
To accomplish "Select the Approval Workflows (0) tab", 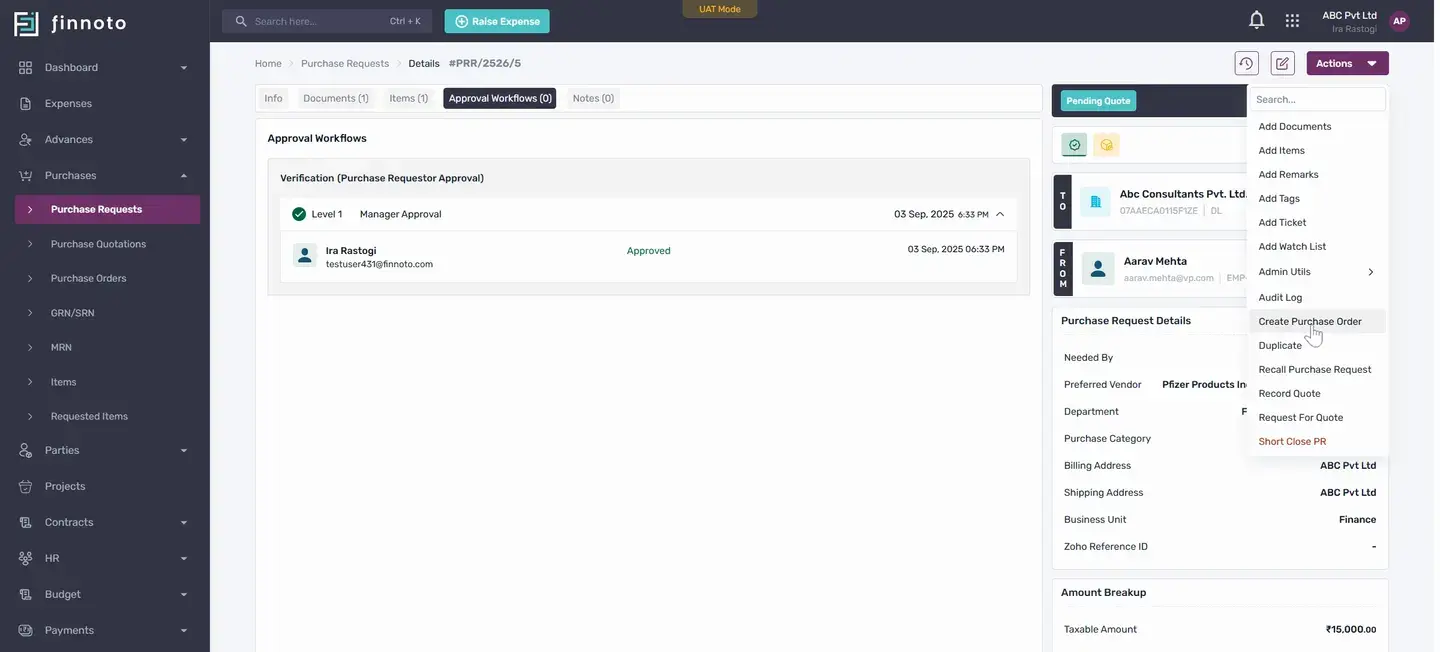I will click(x=500, y=98).
